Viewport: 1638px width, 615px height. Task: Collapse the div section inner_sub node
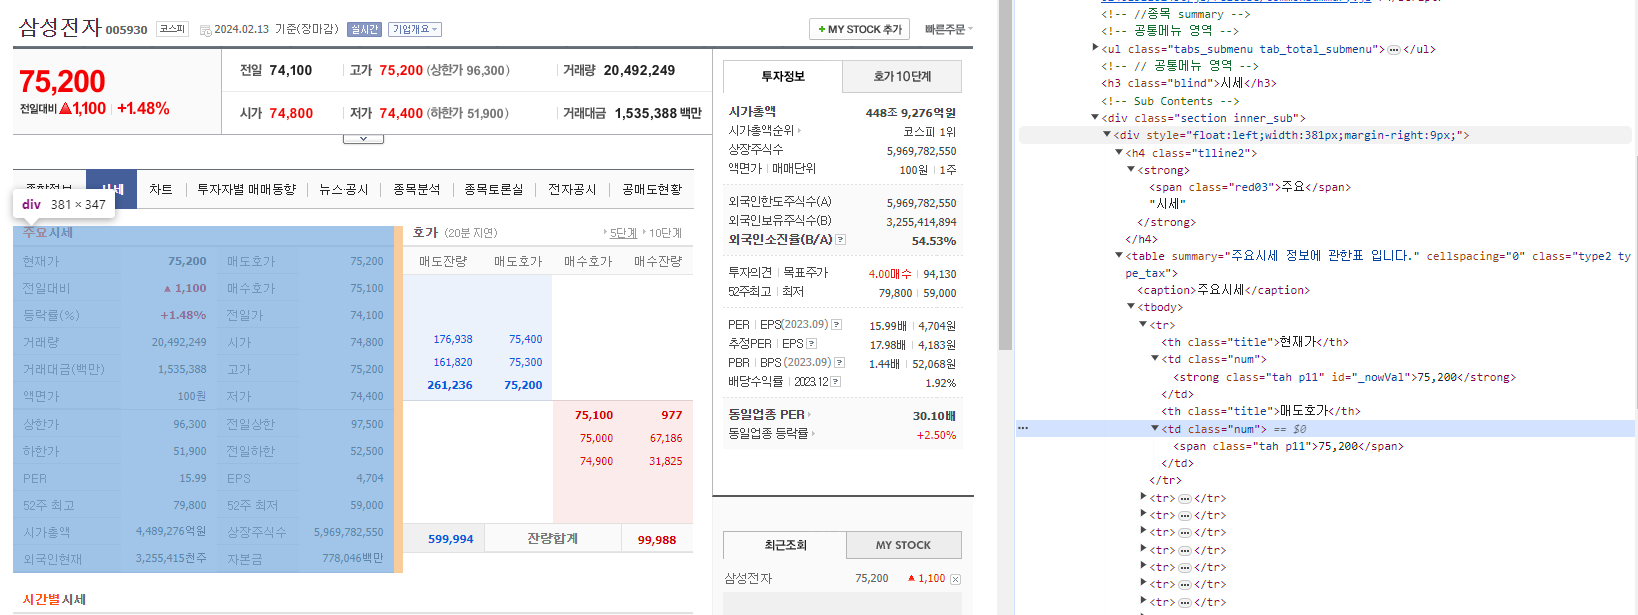(1095, 118)
